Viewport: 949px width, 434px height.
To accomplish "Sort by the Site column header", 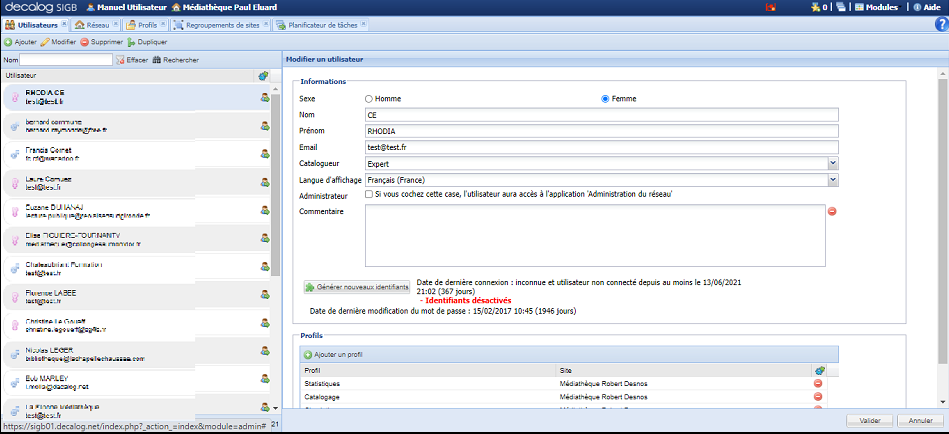I will tap(684, 370).
